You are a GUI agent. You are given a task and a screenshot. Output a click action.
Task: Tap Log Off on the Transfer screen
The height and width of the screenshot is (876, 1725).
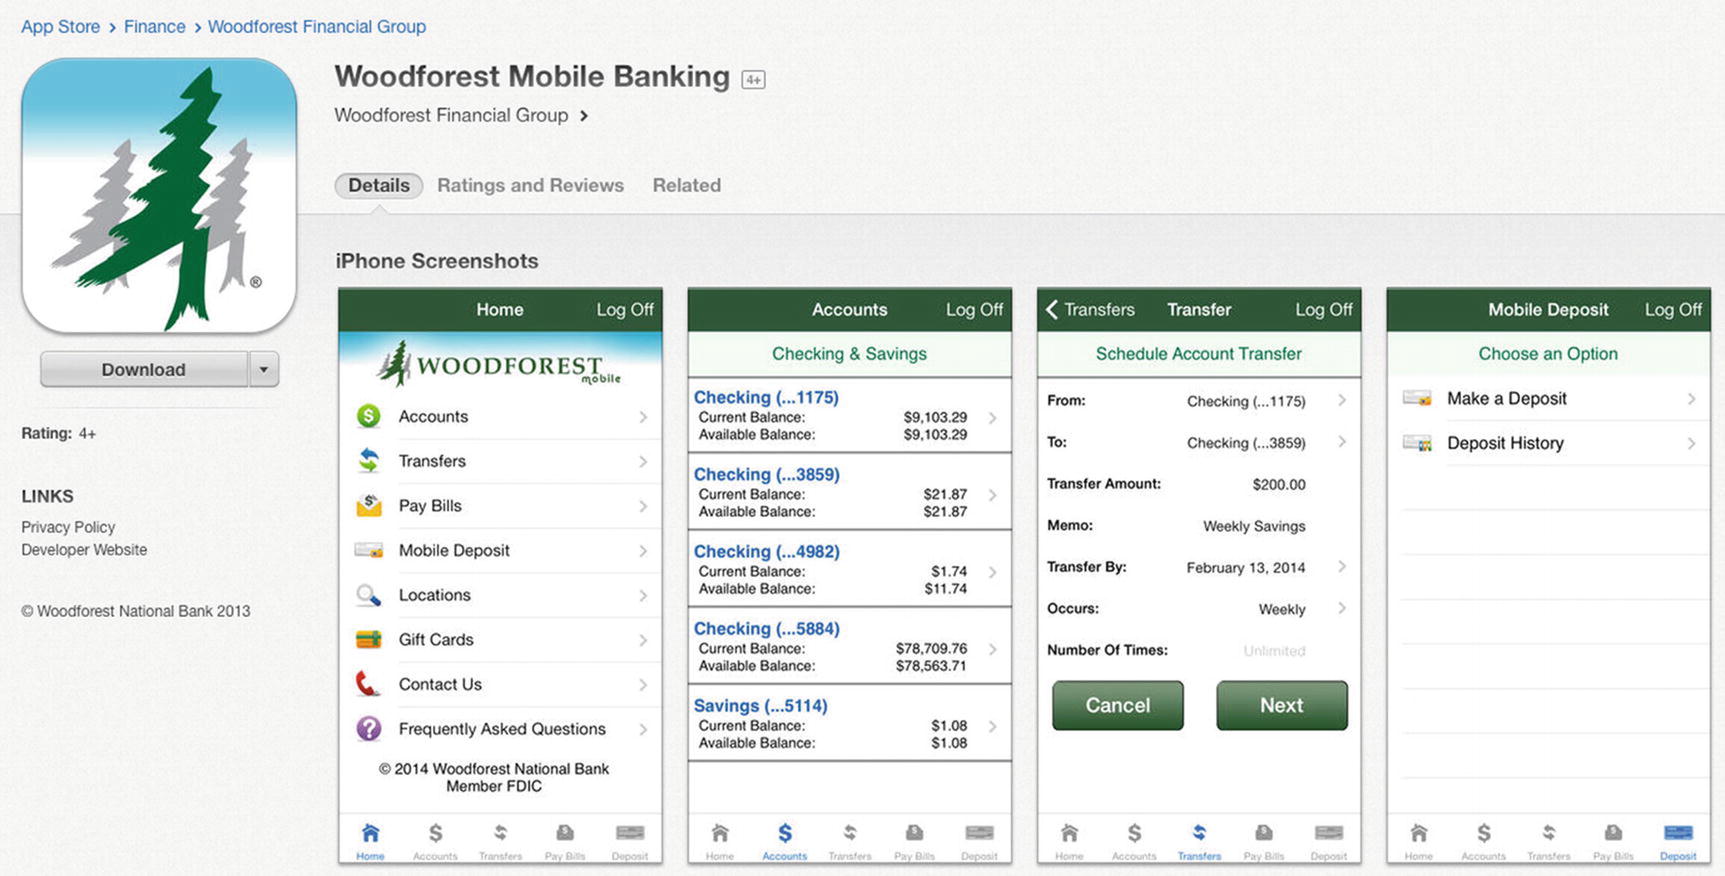click(1324, 310)
